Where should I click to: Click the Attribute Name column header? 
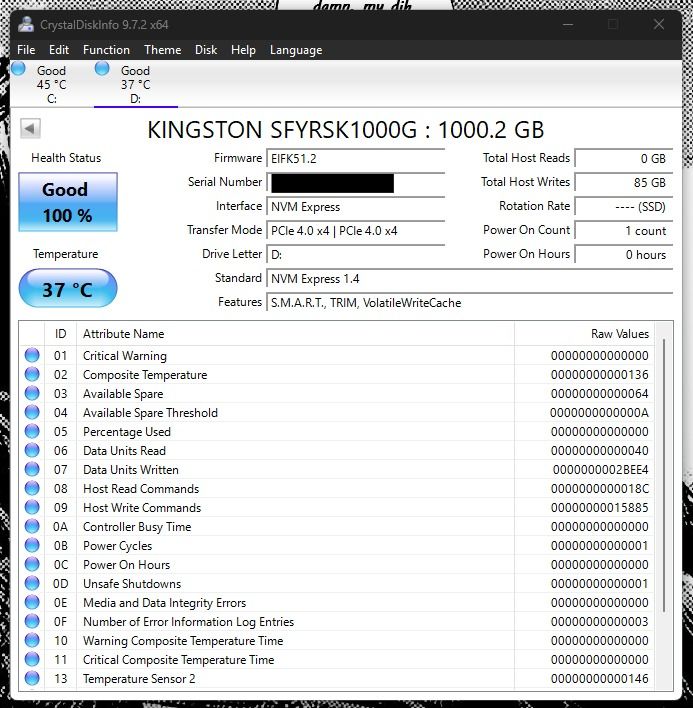295,334
